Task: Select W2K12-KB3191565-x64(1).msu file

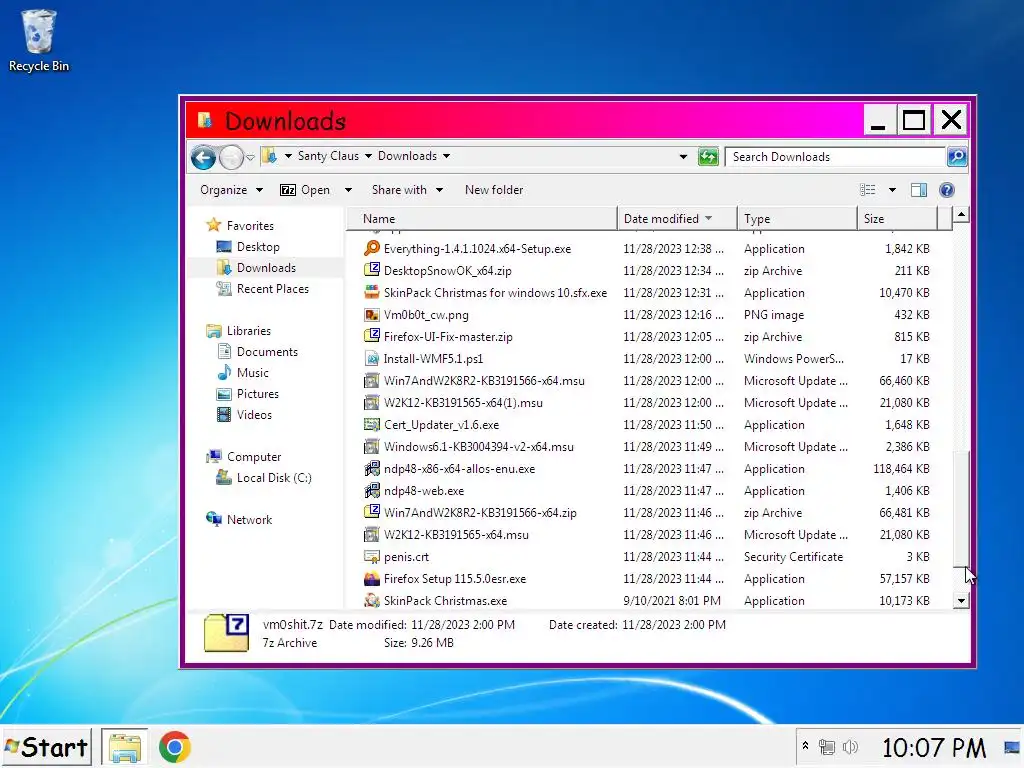Action: (x=463, y=402)
